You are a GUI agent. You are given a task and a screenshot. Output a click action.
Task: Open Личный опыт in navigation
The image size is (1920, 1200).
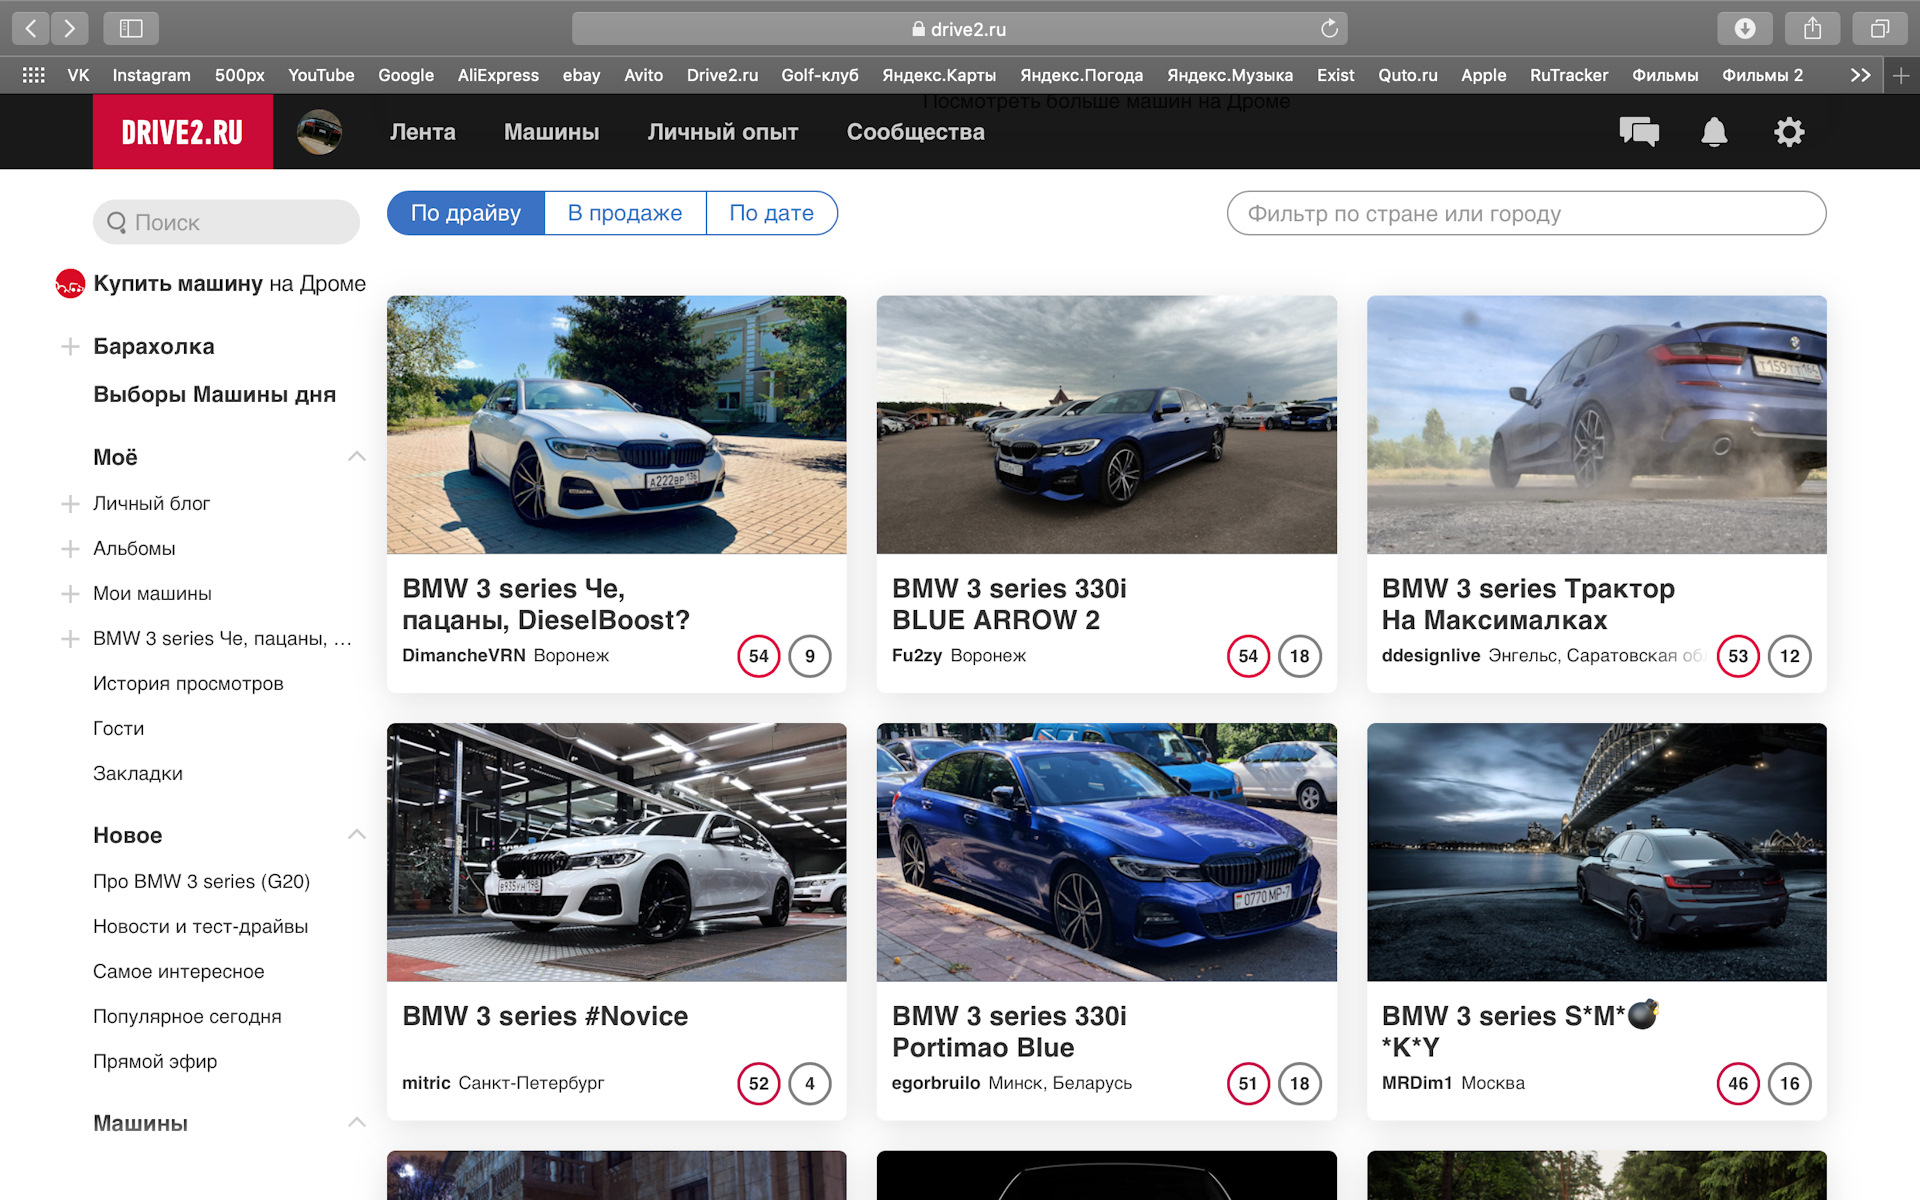tap(722, 132)
